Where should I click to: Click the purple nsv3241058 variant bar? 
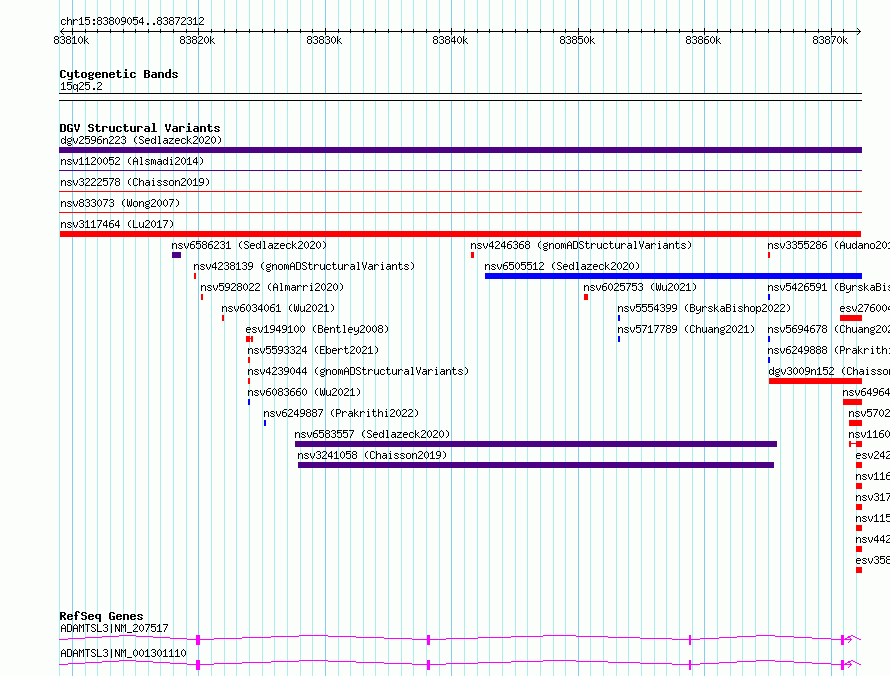(x=536, y=465)
